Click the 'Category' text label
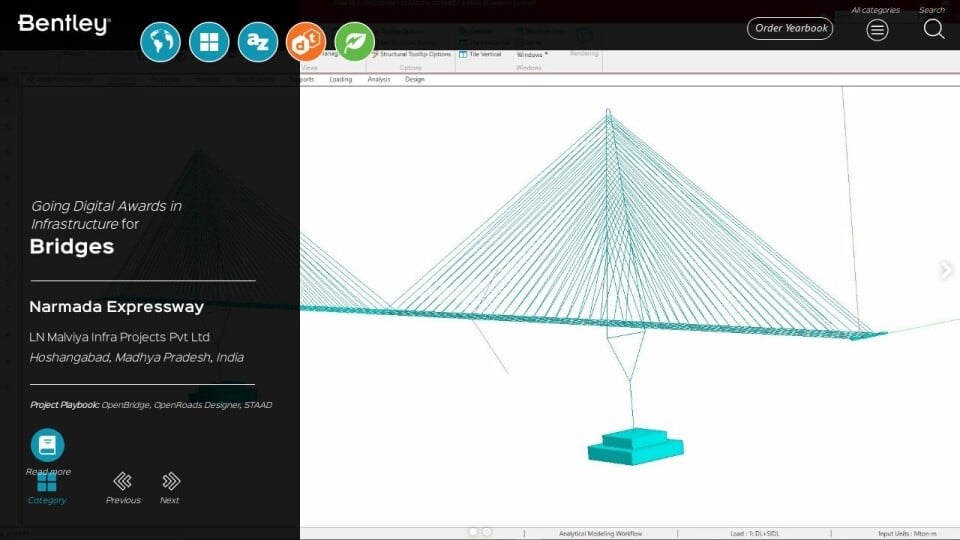The width and height of the screenshot is (960, 540). tap(47, 500)
